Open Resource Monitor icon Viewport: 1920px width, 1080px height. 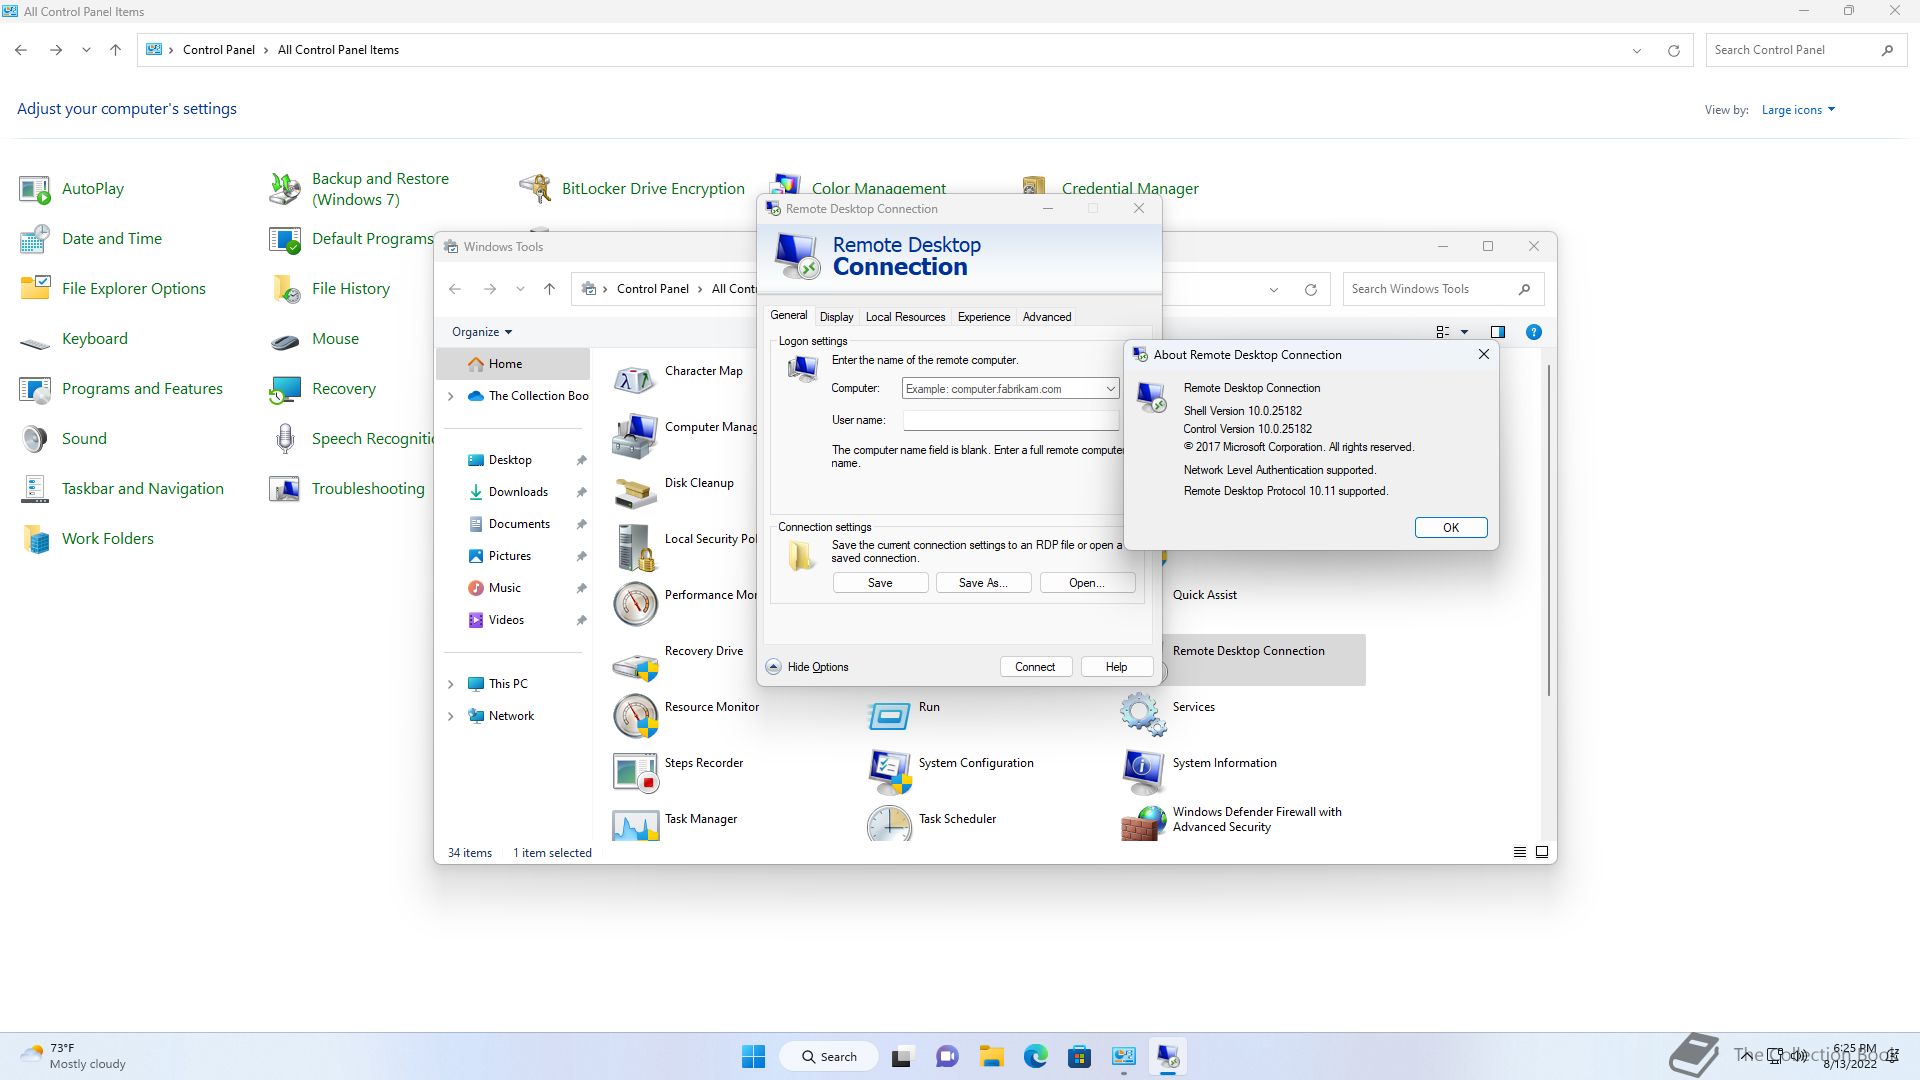(x=635, y=716)
